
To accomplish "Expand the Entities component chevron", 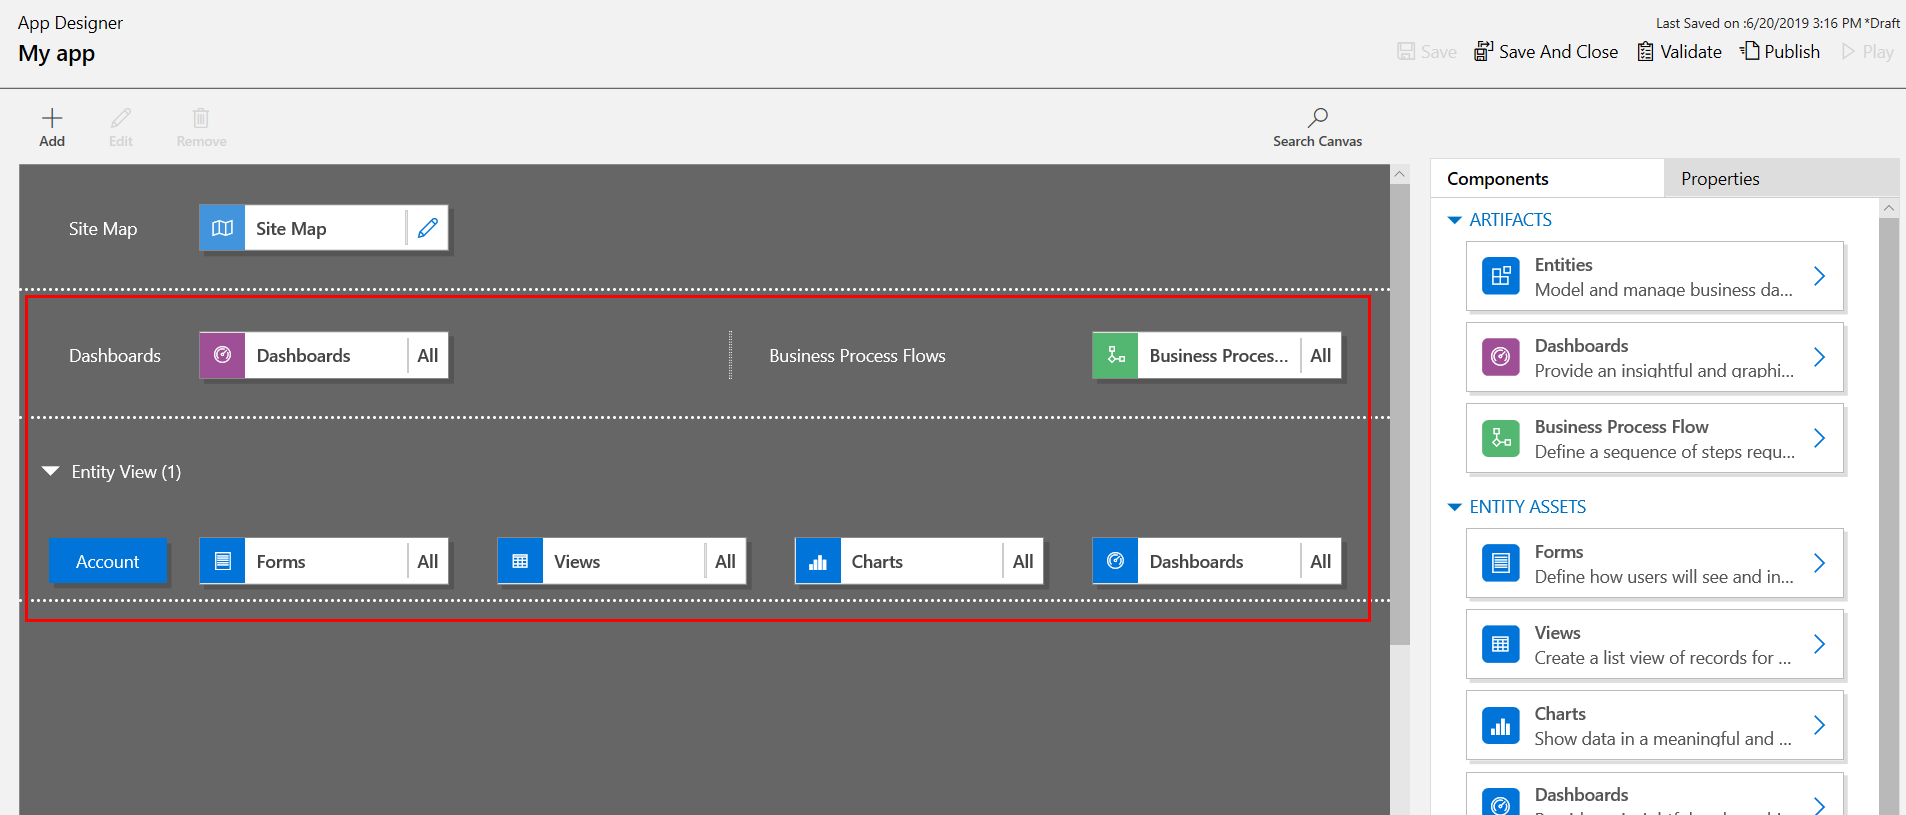I will click(1819, 277).
